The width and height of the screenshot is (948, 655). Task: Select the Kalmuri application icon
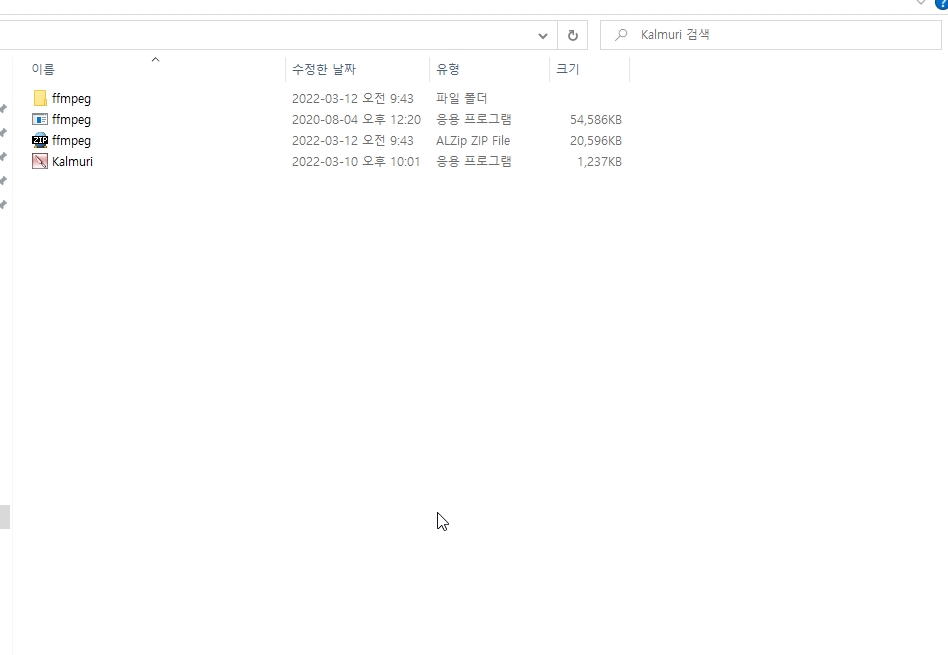pyautogui.click(x=40, y=162)
